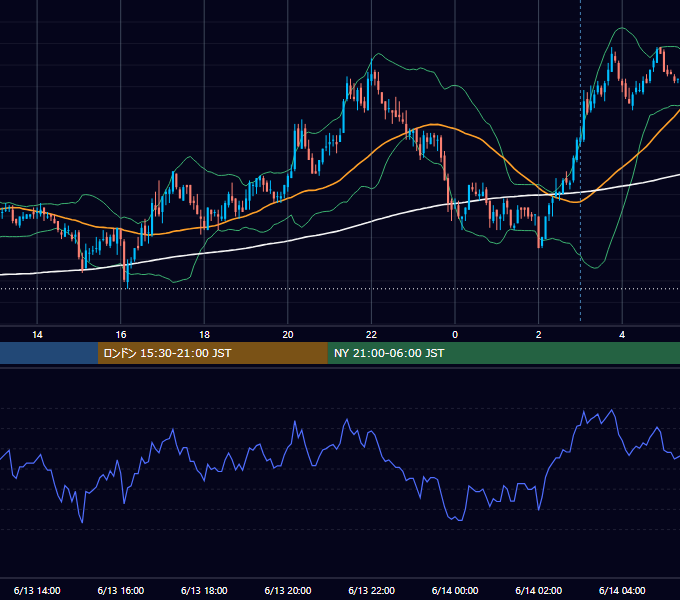Screen dimensions: 680x600
Task: Click the ロンドン 15:30-21:00 JST session bar
Action: pos(212,353)
